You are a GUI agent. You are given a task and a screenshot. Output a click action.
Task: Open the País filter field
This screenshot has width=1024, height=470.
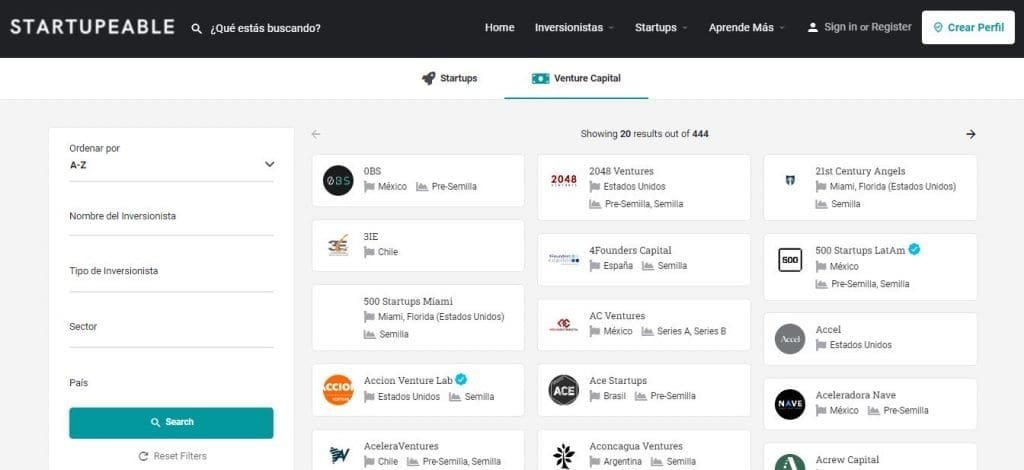coord(172,384)
